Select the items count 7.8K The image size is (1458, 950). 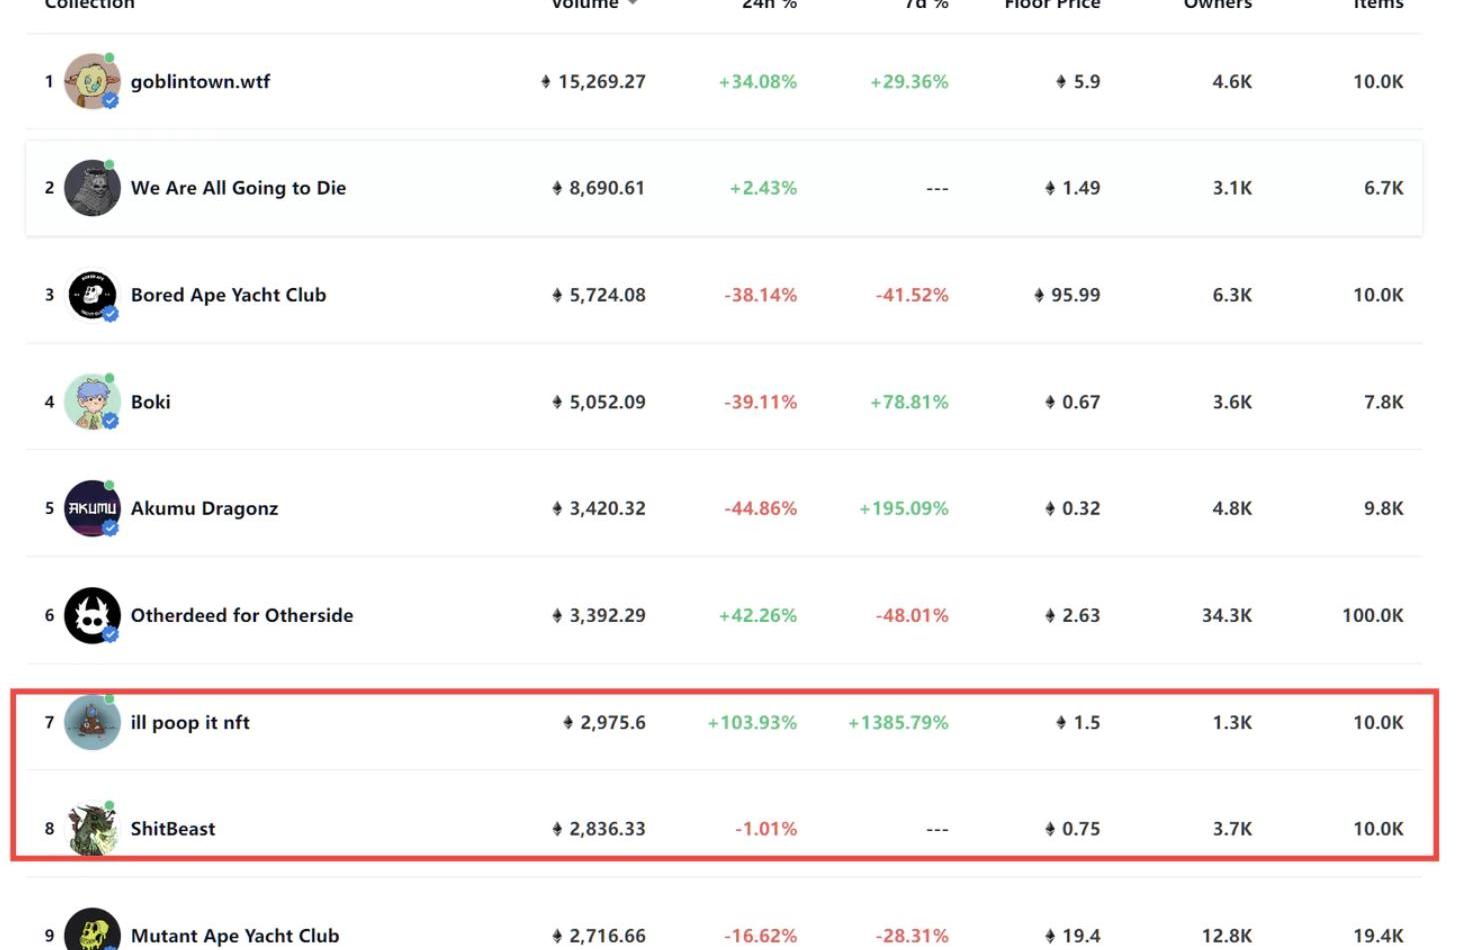[1384, 402]
